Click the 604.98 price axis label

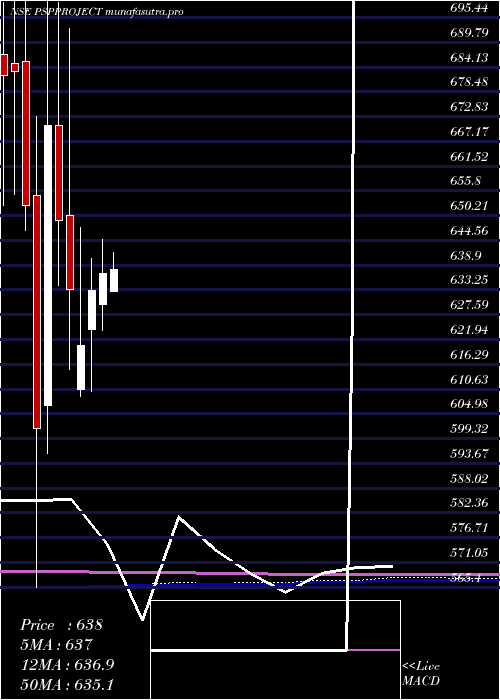coord(468,404)
